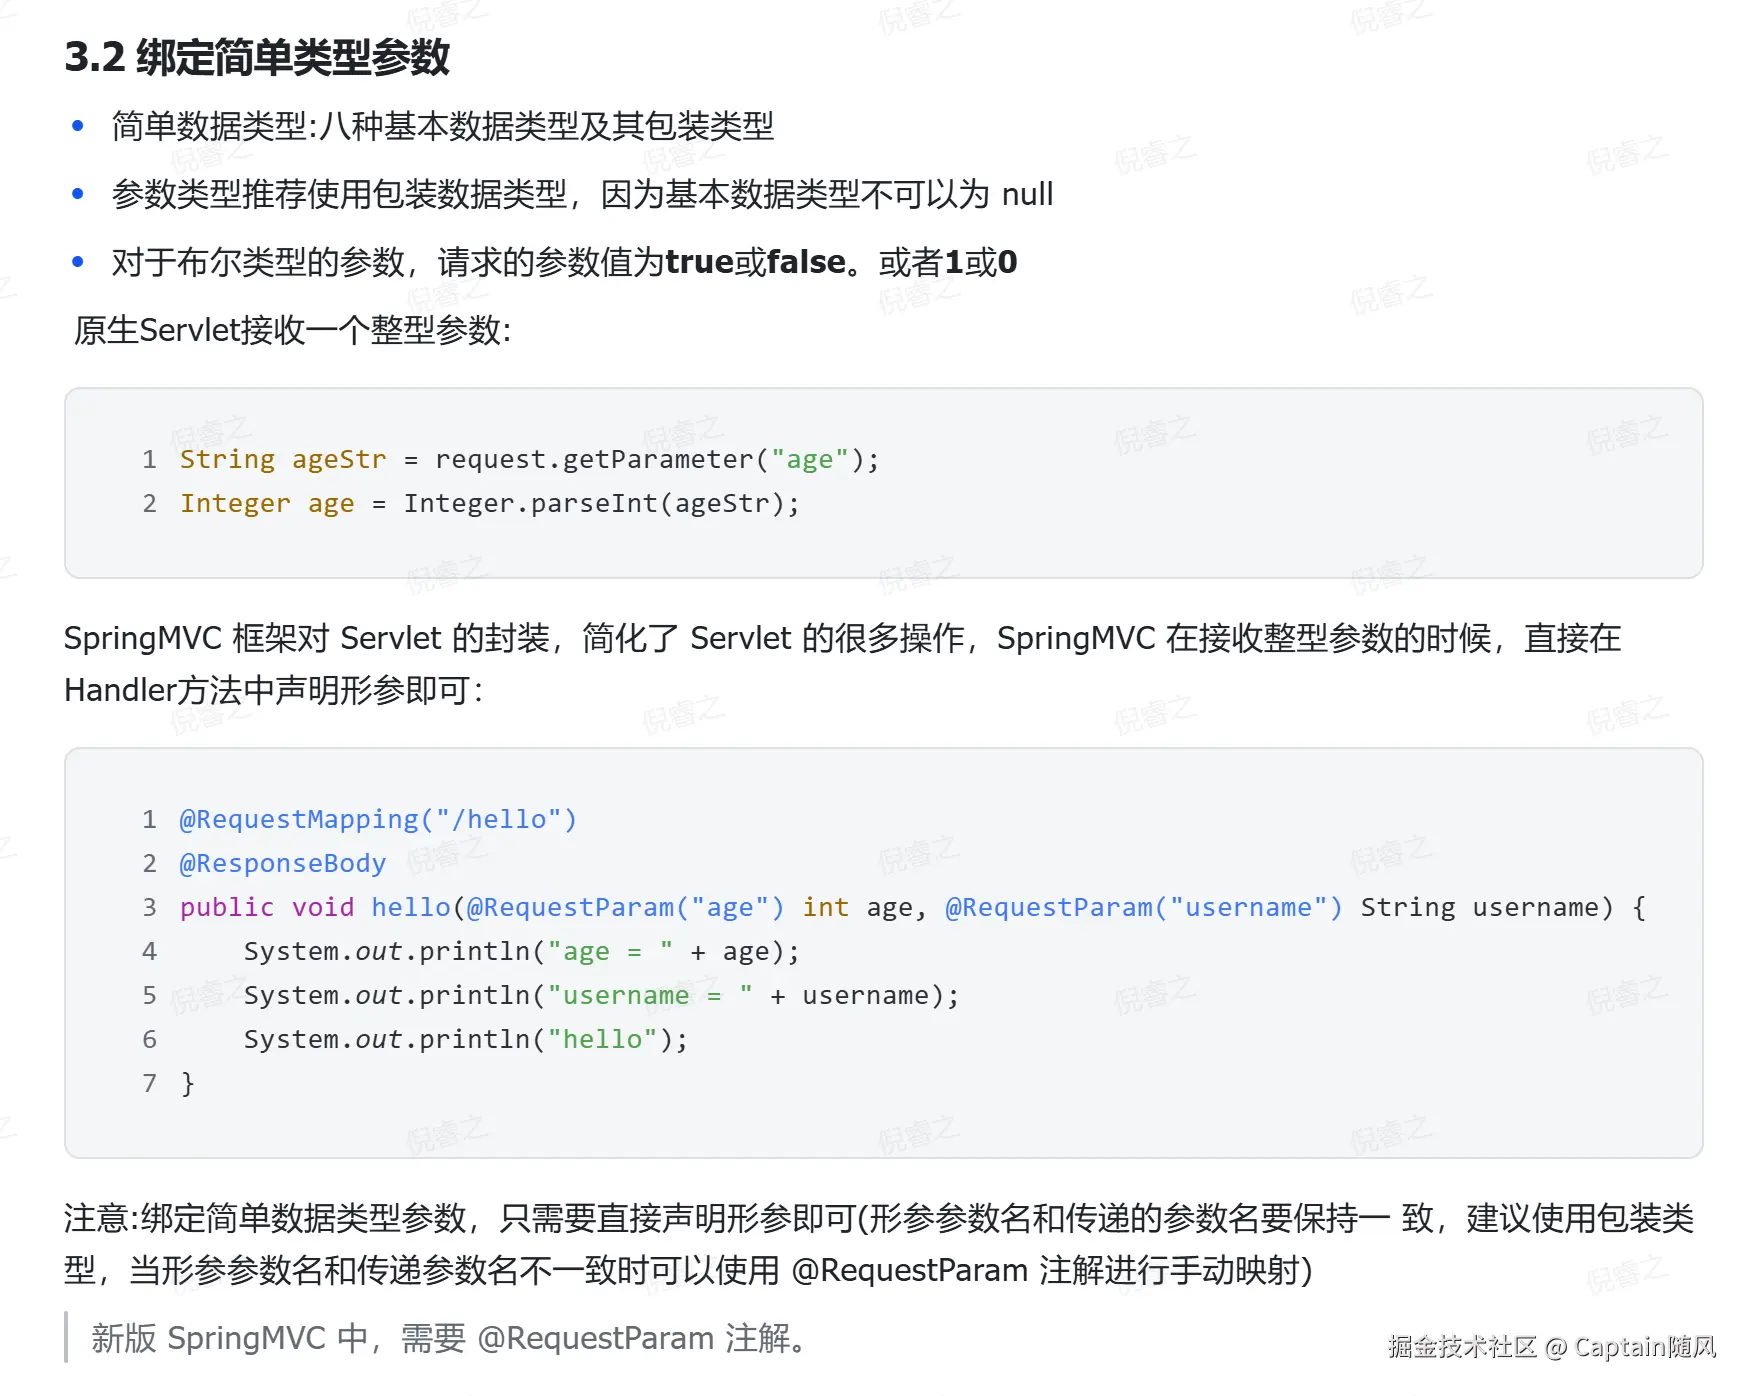
Task: Click the "掘金技术社区 @ Captain随风" watermark
Action: pyautogui.click(x=1551, y=1347)
